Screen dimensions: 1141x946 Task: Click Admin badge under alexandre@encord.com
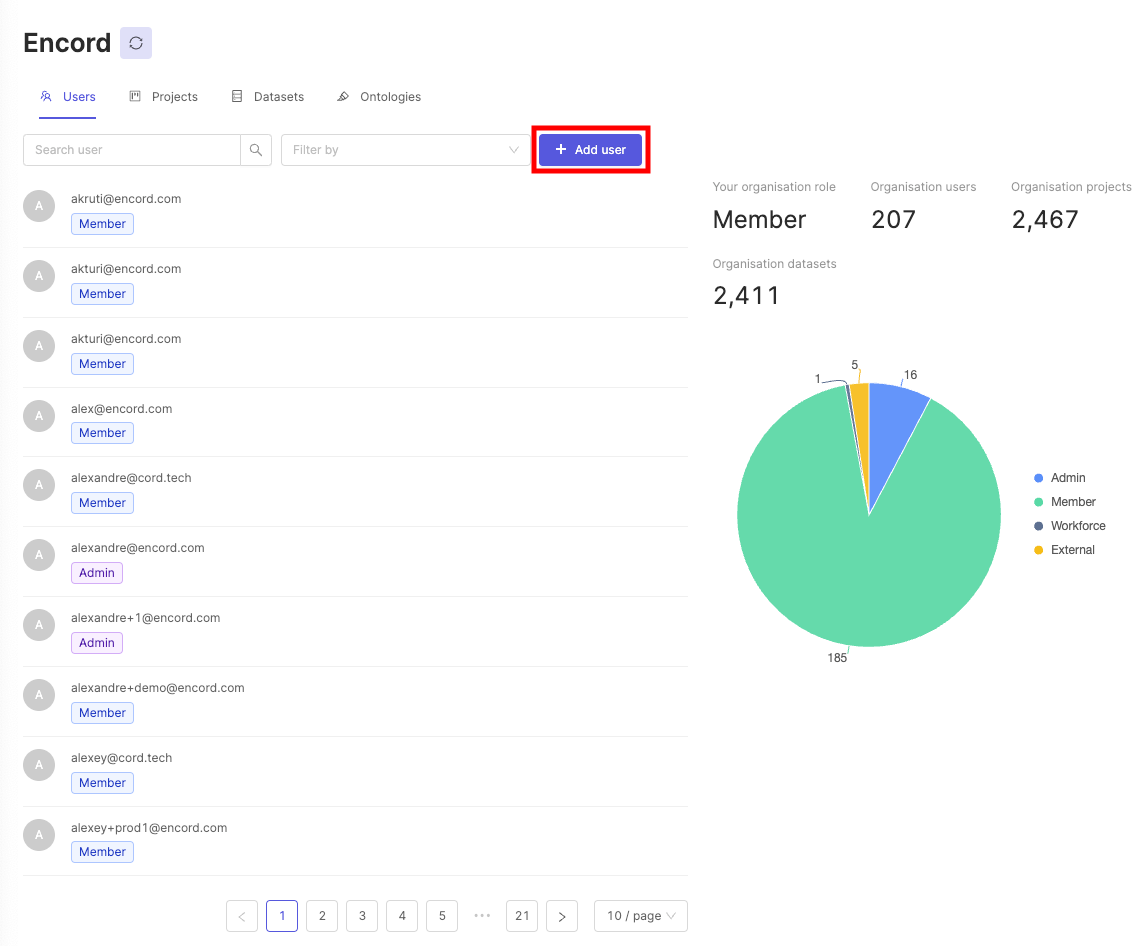click(x=97, y=573)
